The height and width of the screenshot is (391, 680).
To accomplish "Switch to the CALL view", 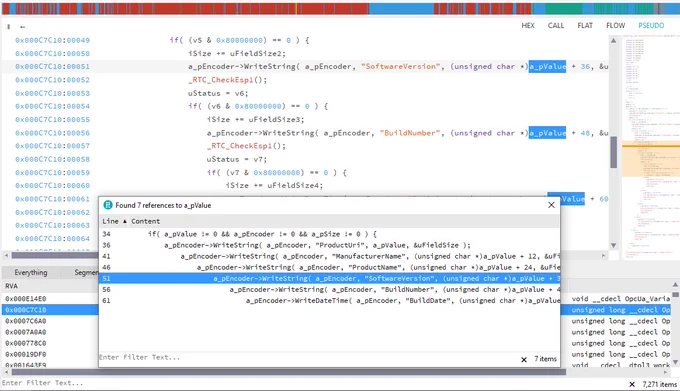I will [556, 26].
